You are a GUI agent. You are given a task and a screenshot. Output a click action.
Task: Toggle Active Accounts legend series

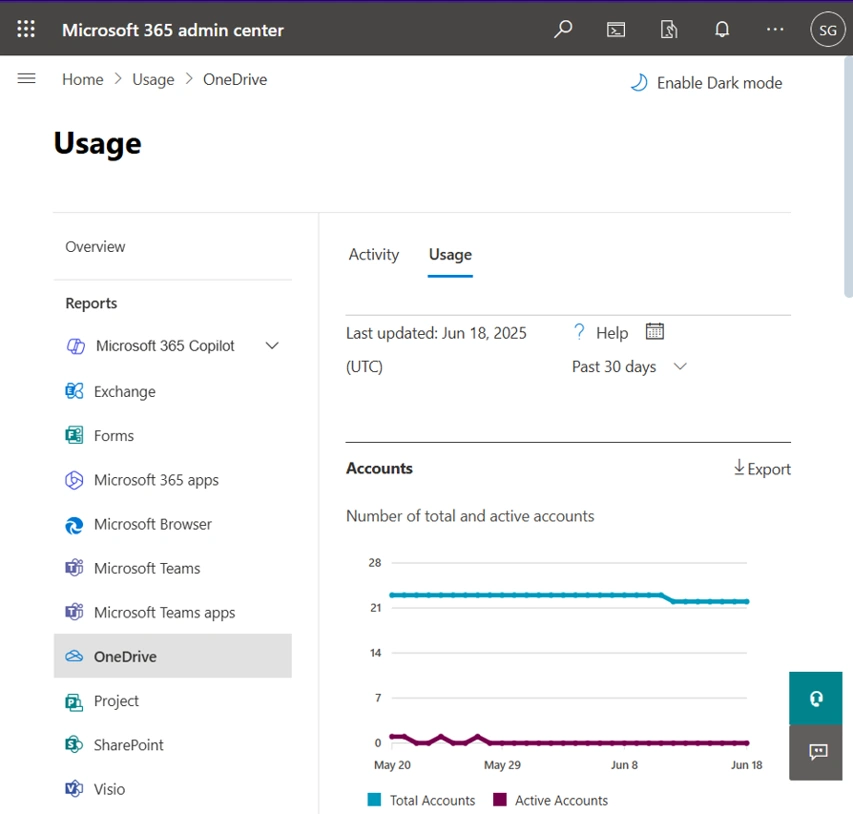(x=550, y=800)
